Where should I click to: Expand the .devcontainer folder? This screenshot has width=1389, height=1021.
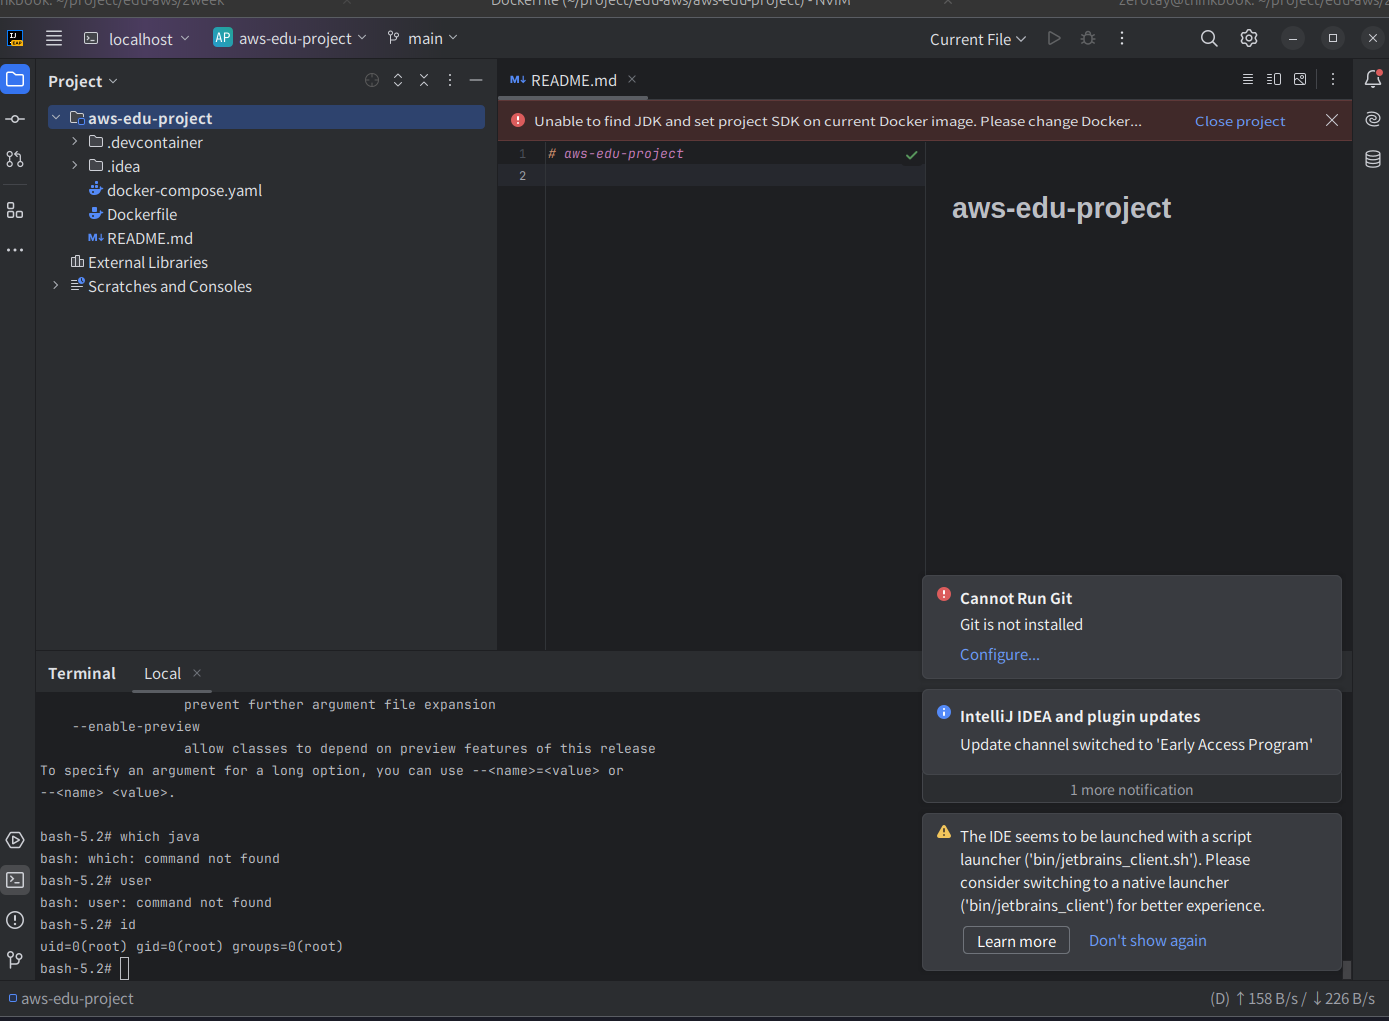75,142
